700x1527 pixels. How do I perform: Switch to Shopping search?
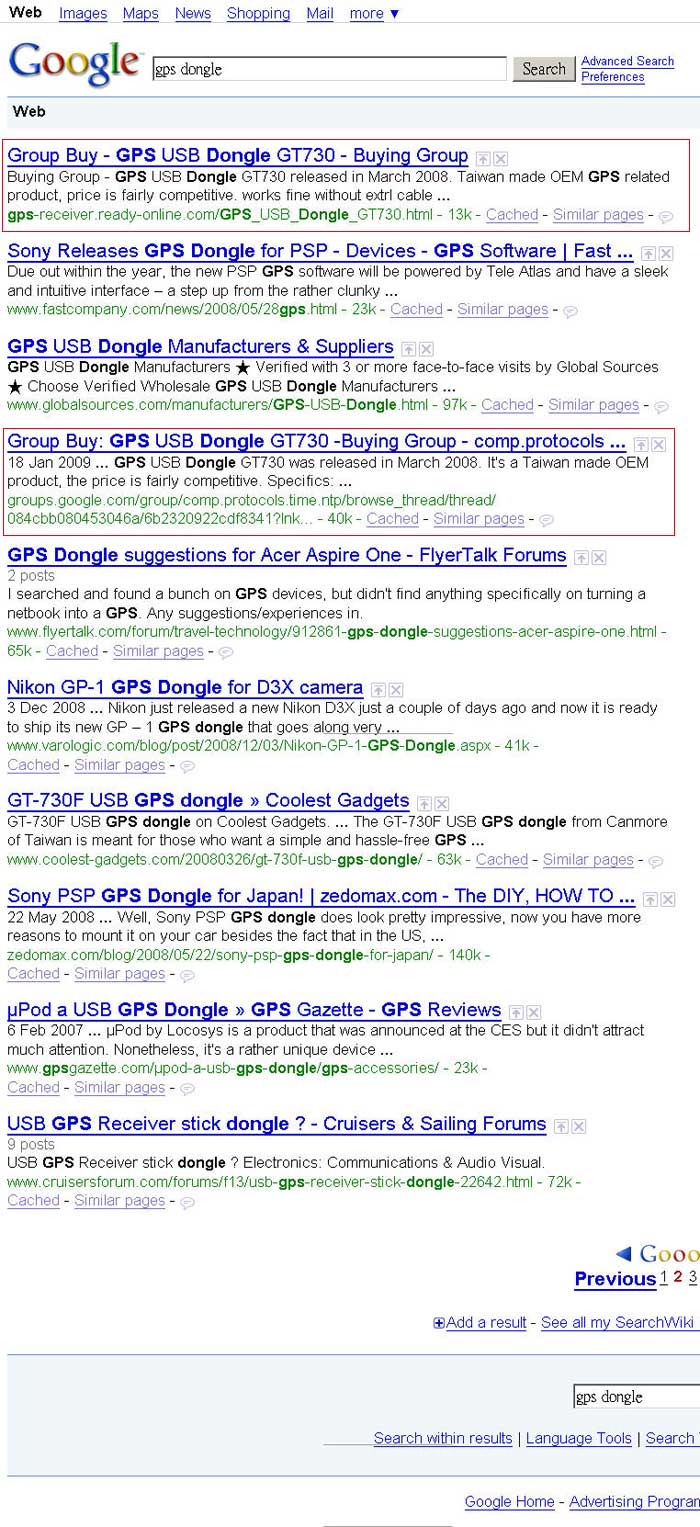tap(258, 13)
